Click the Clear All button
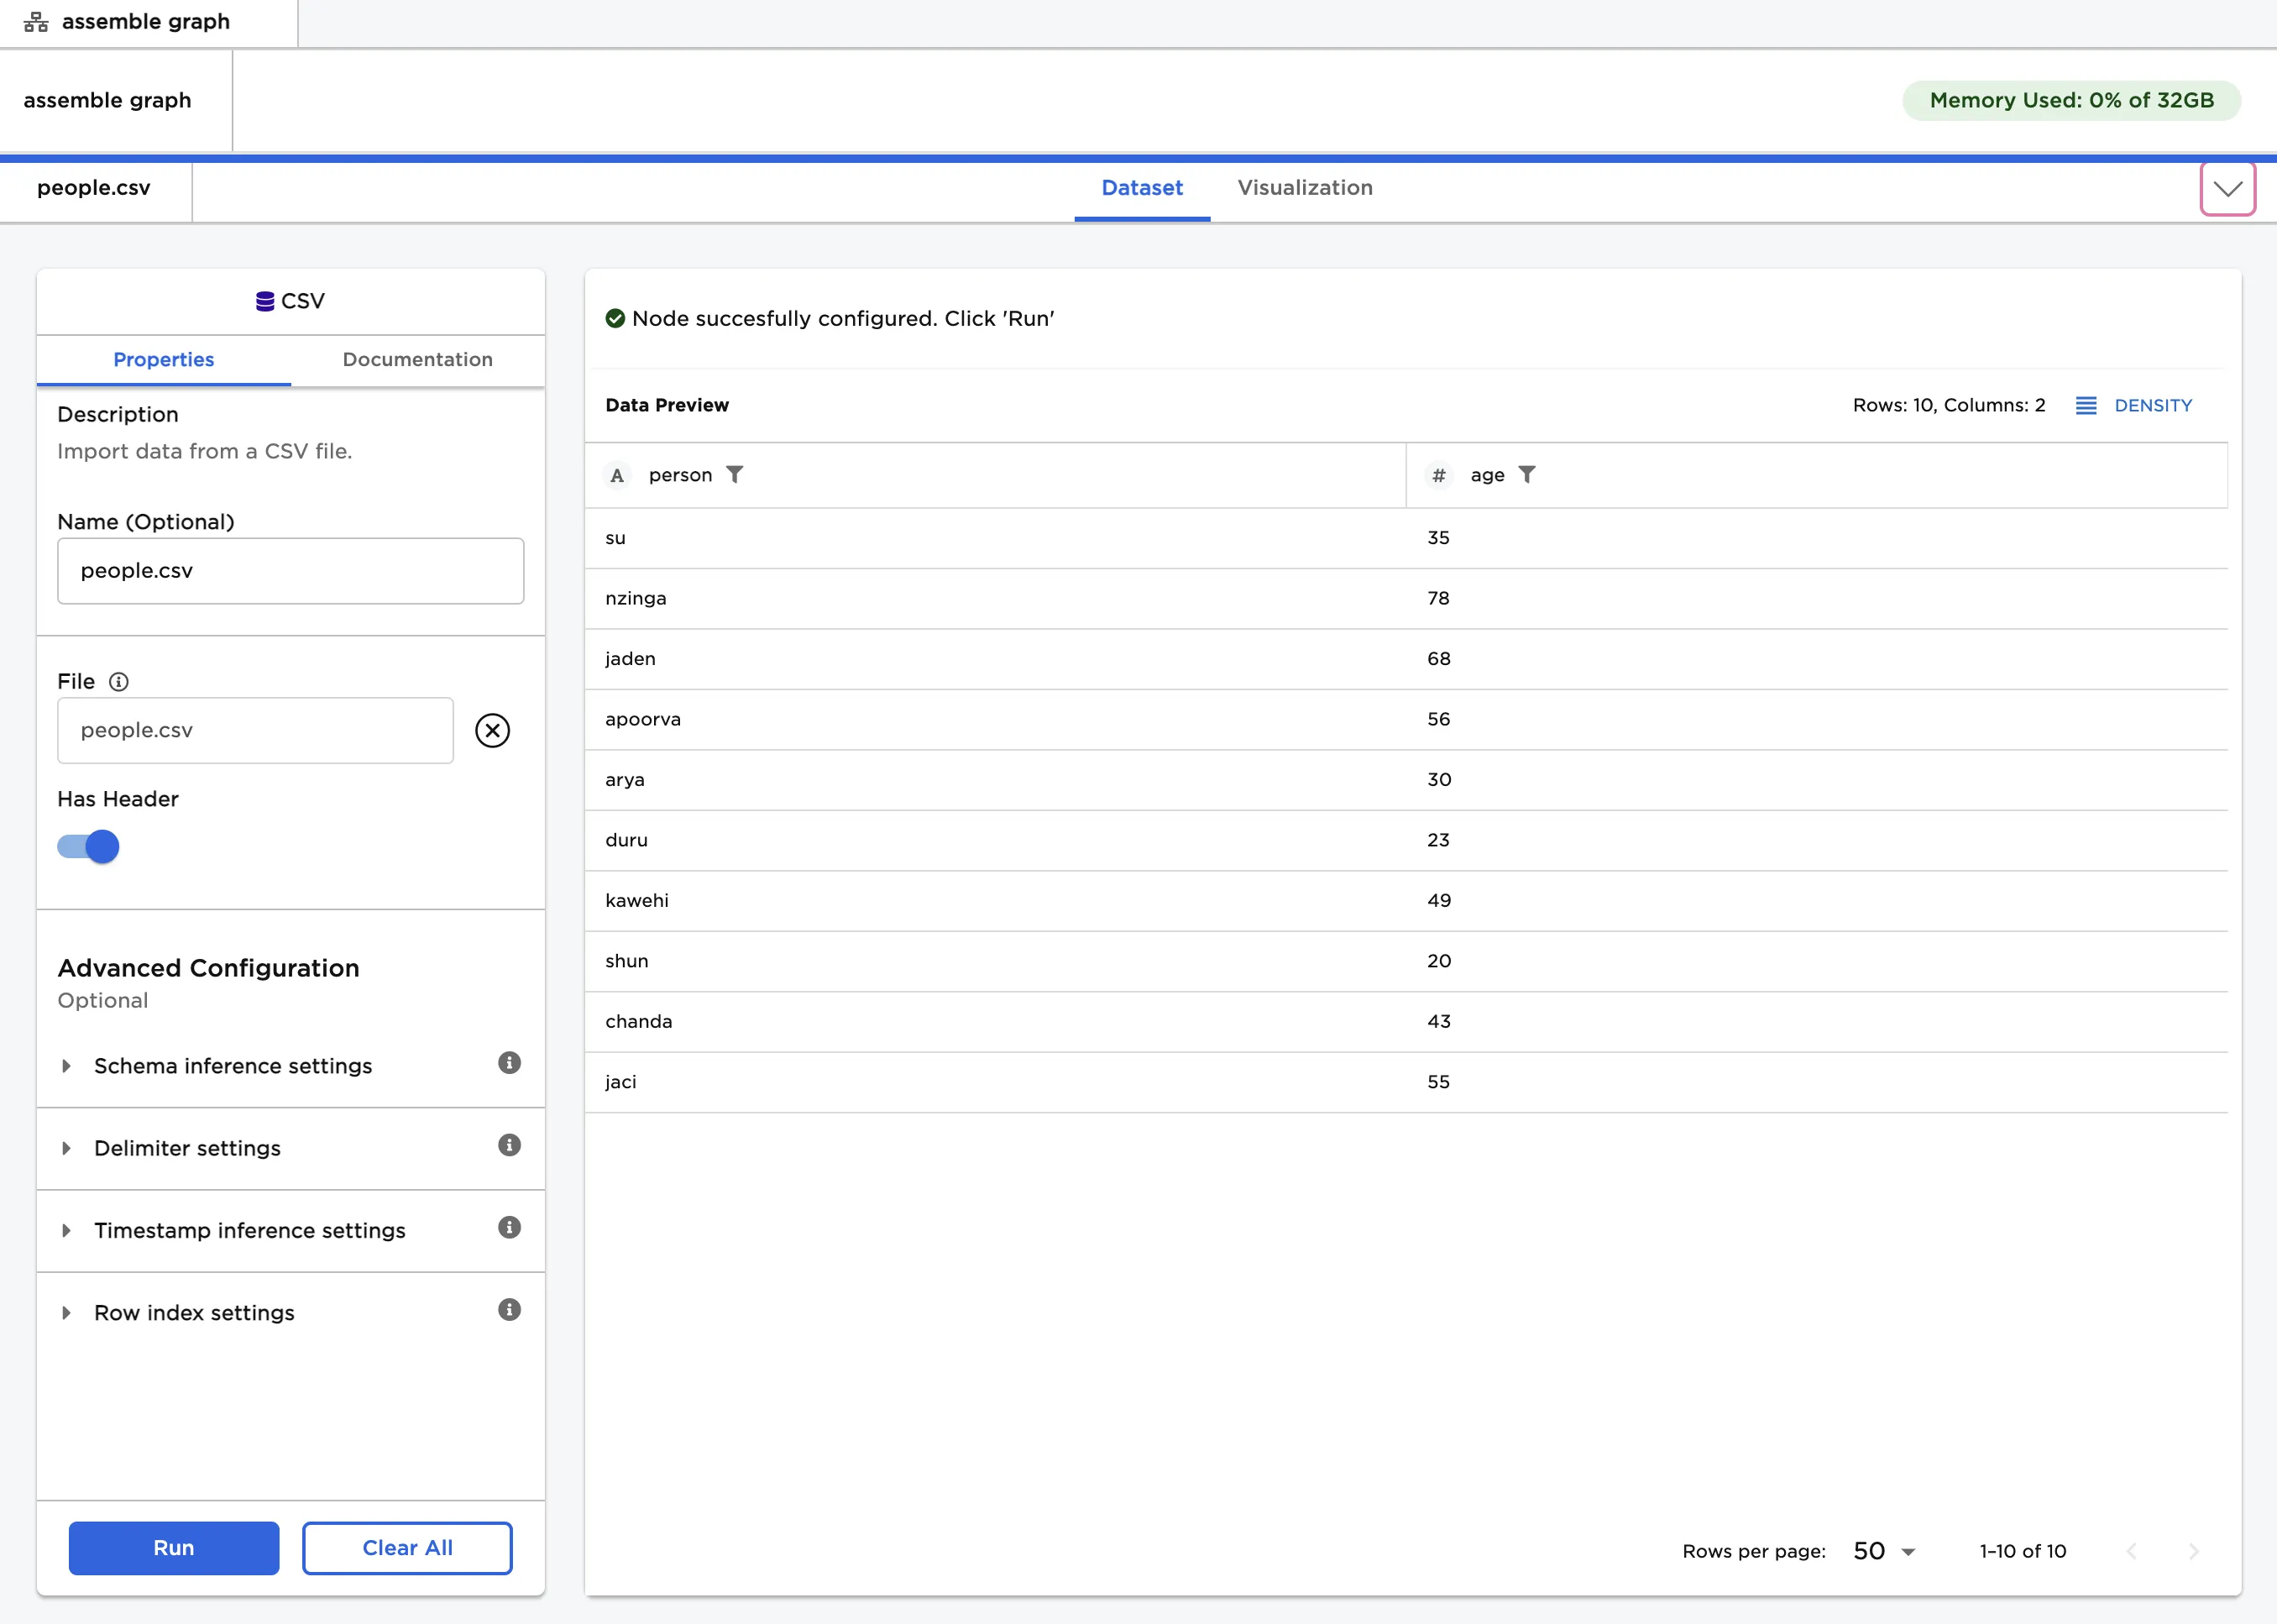This screenshot has height=1624, width=2277. click(x=407, y=1548)
